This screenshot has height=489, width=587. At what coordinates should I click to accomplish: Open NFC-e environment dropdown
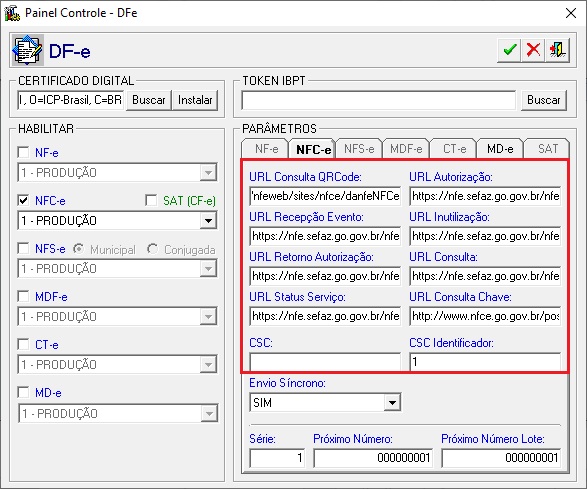(208, 221)
